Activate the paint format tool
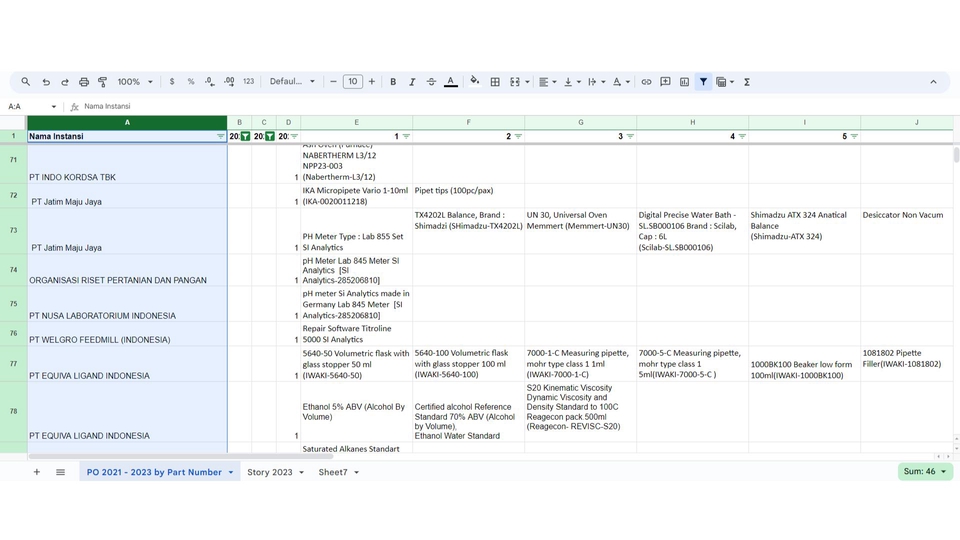 [x=103, y=81]
